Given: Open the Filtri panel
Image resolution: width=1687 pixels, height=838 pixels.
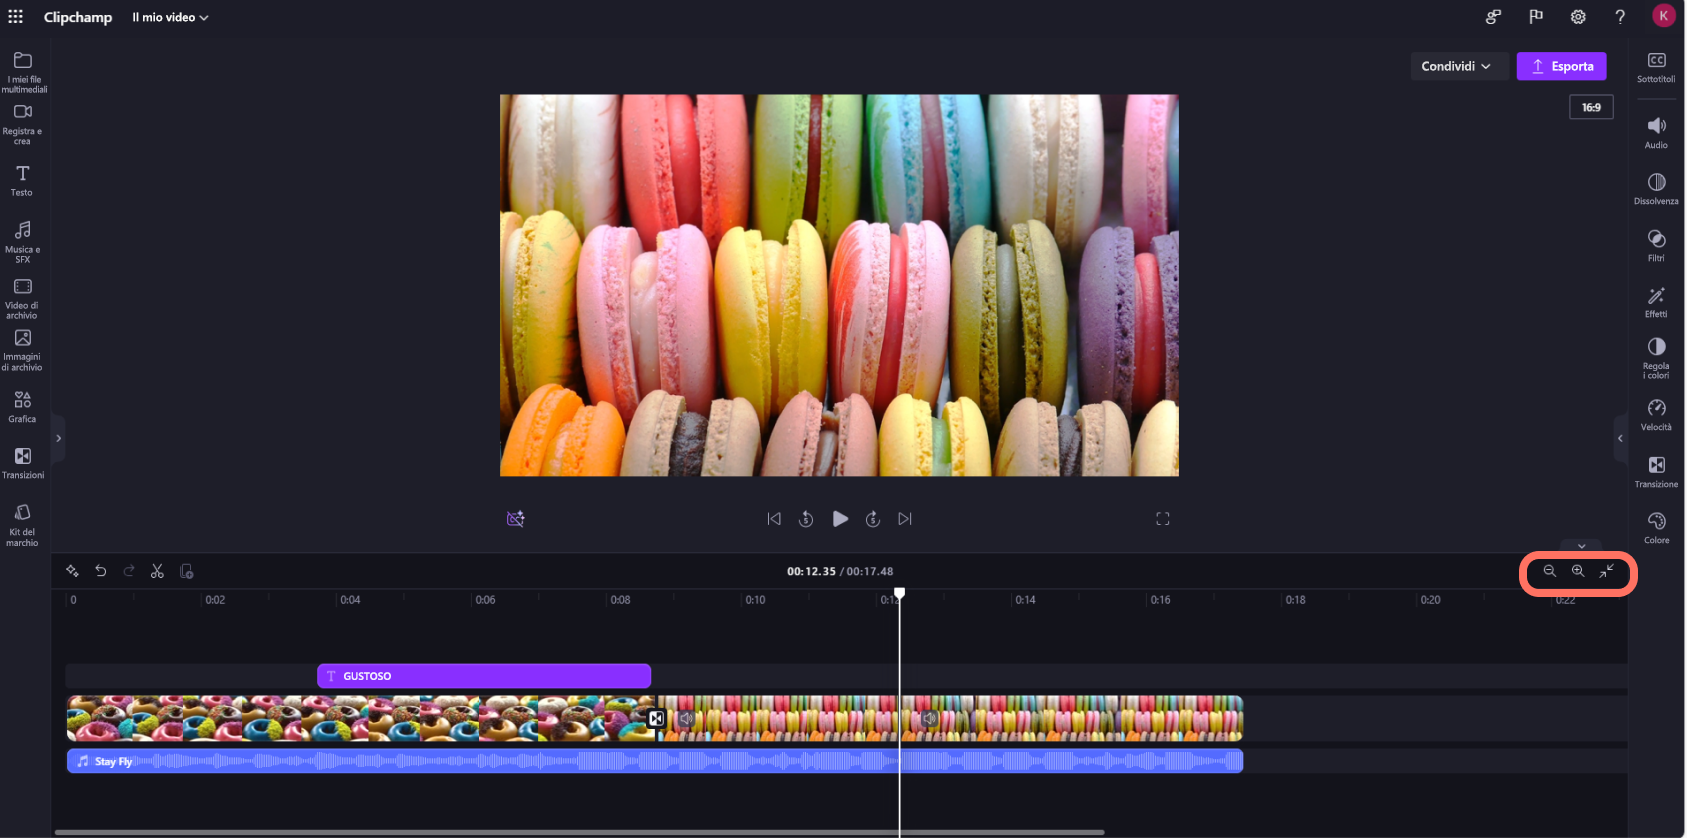Looking at the screenshot, I should point(1656,245).
